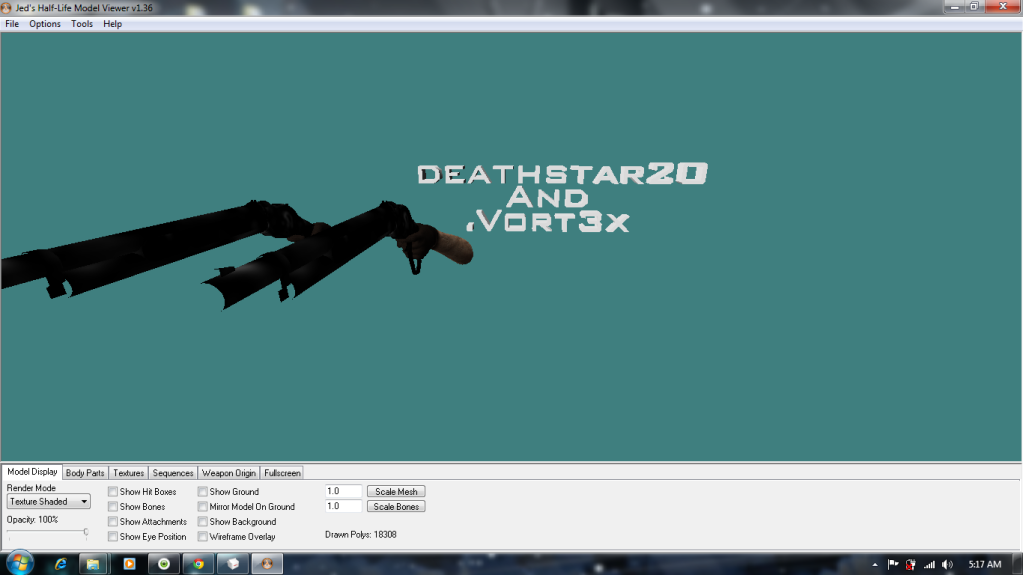Enable Show Background checkbox

(x=203, y=521)
